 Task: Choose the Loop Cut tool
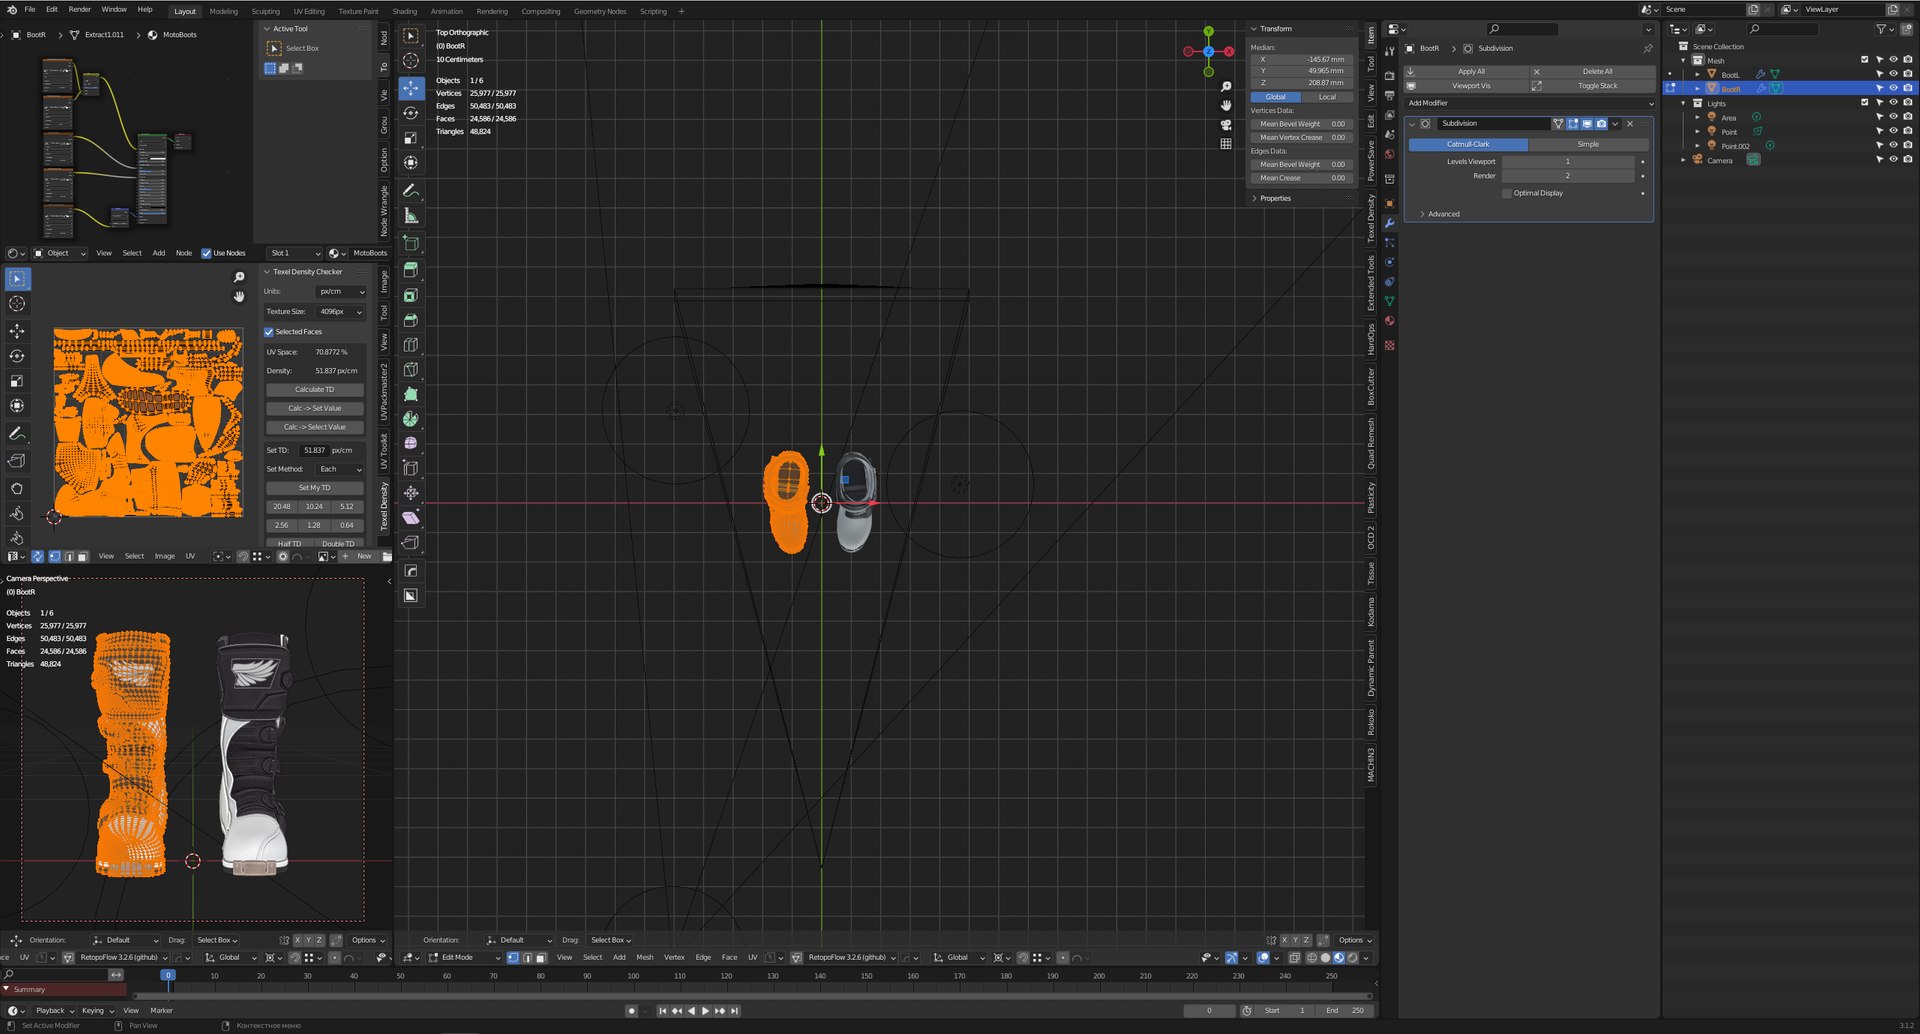coord(411,345)
